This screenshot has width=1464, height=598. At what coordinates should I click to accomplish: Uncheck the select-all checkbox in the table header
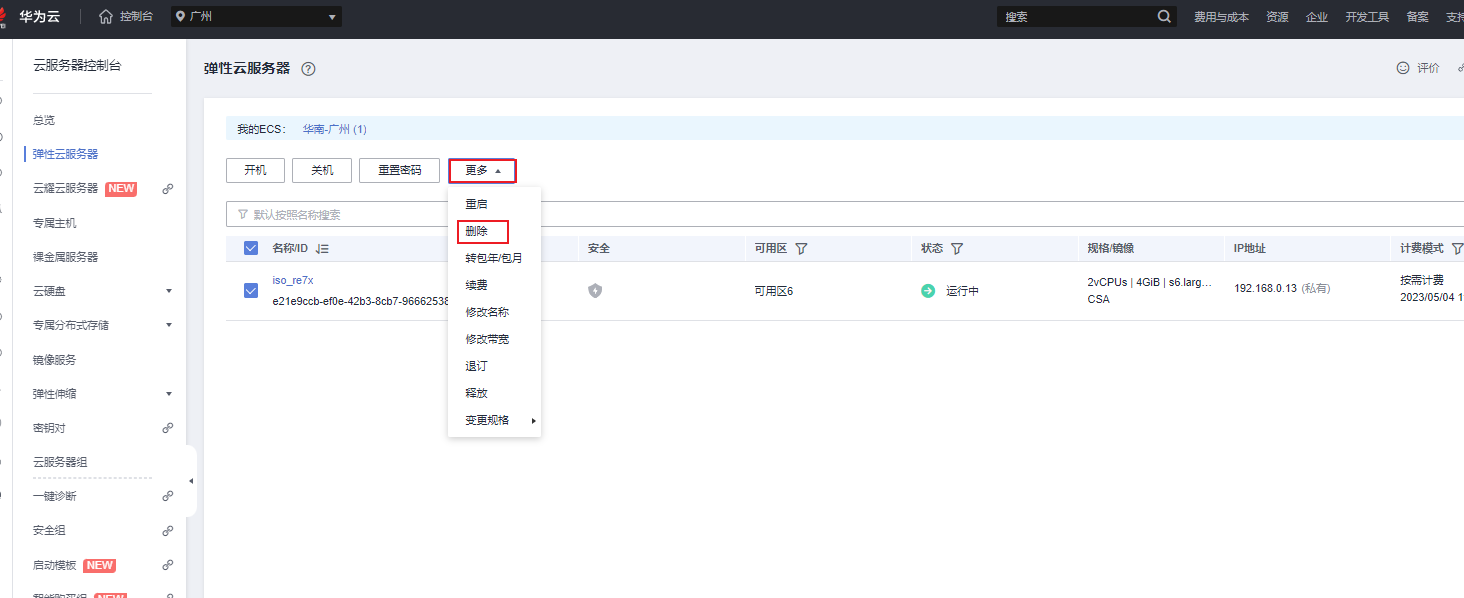(x=250, y=248)
